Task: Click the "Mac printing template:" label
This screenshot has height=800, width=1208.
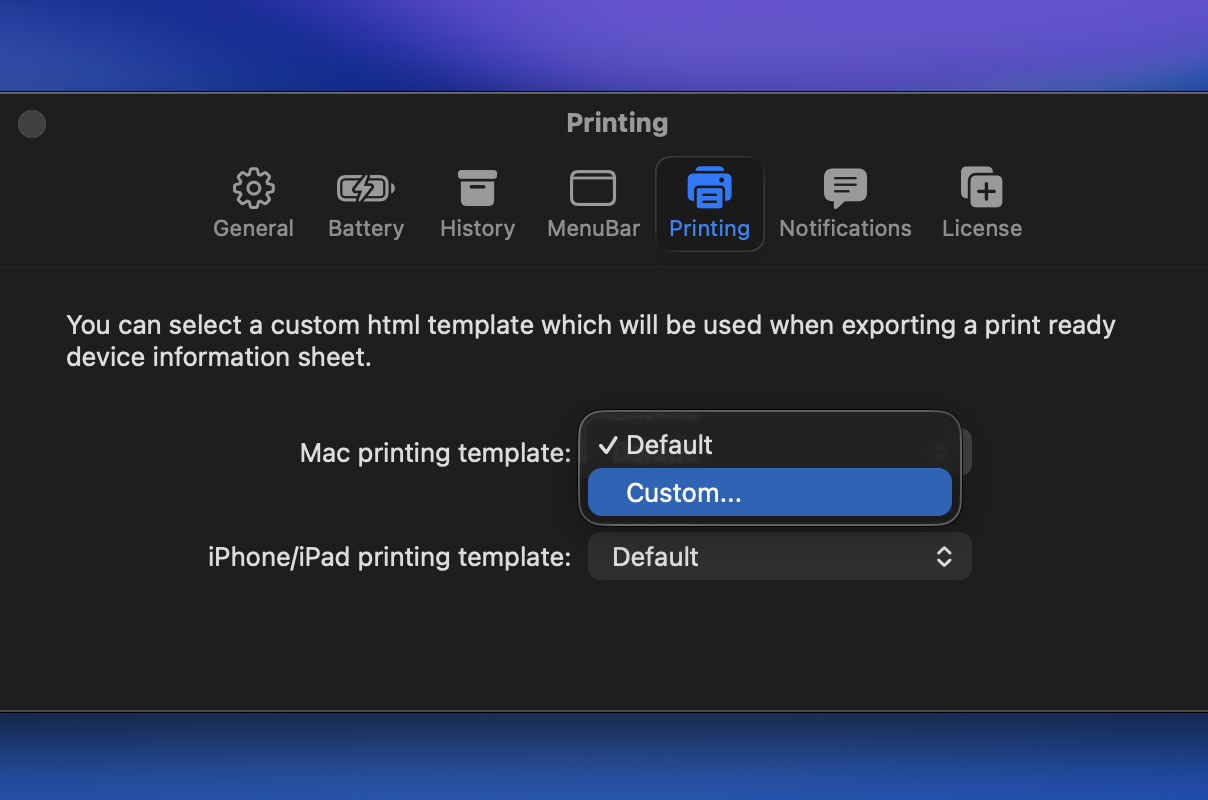Action: coord(435,453)
